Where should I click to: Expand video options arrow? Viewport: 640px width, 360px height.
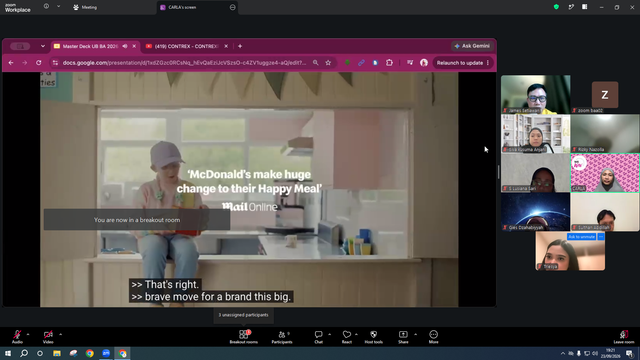coord(60,334)
